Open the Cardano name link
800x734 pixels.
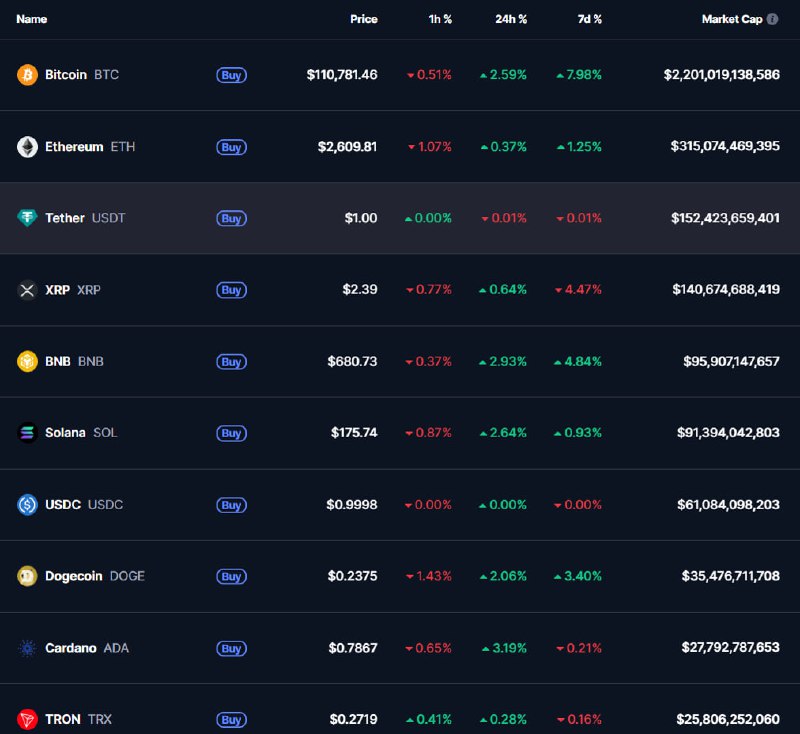70,648
